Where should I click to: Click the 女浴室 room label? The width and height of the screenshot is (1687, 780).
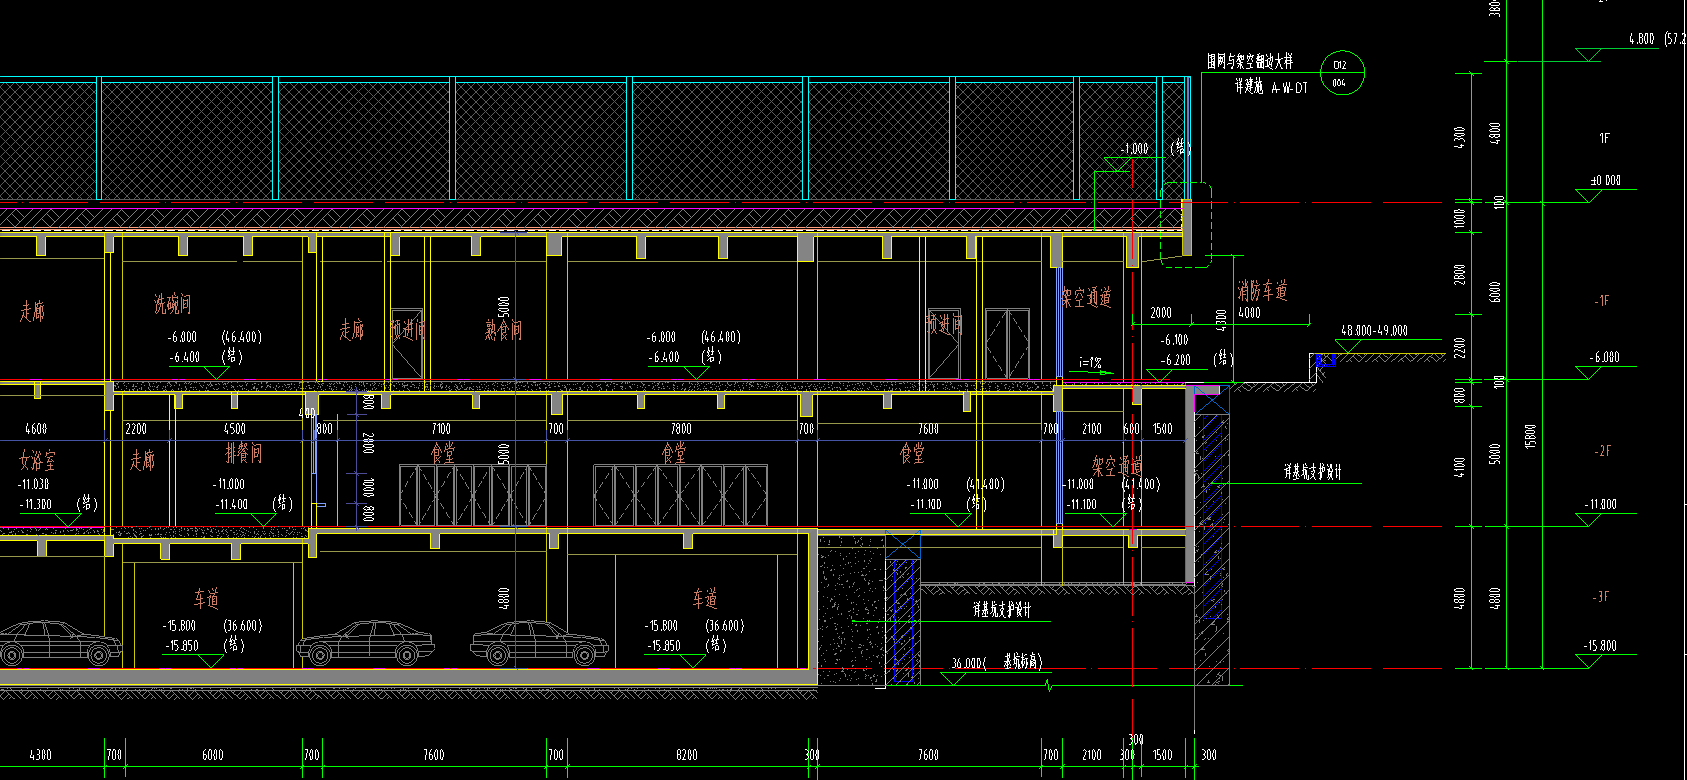[x=37, y=461]
